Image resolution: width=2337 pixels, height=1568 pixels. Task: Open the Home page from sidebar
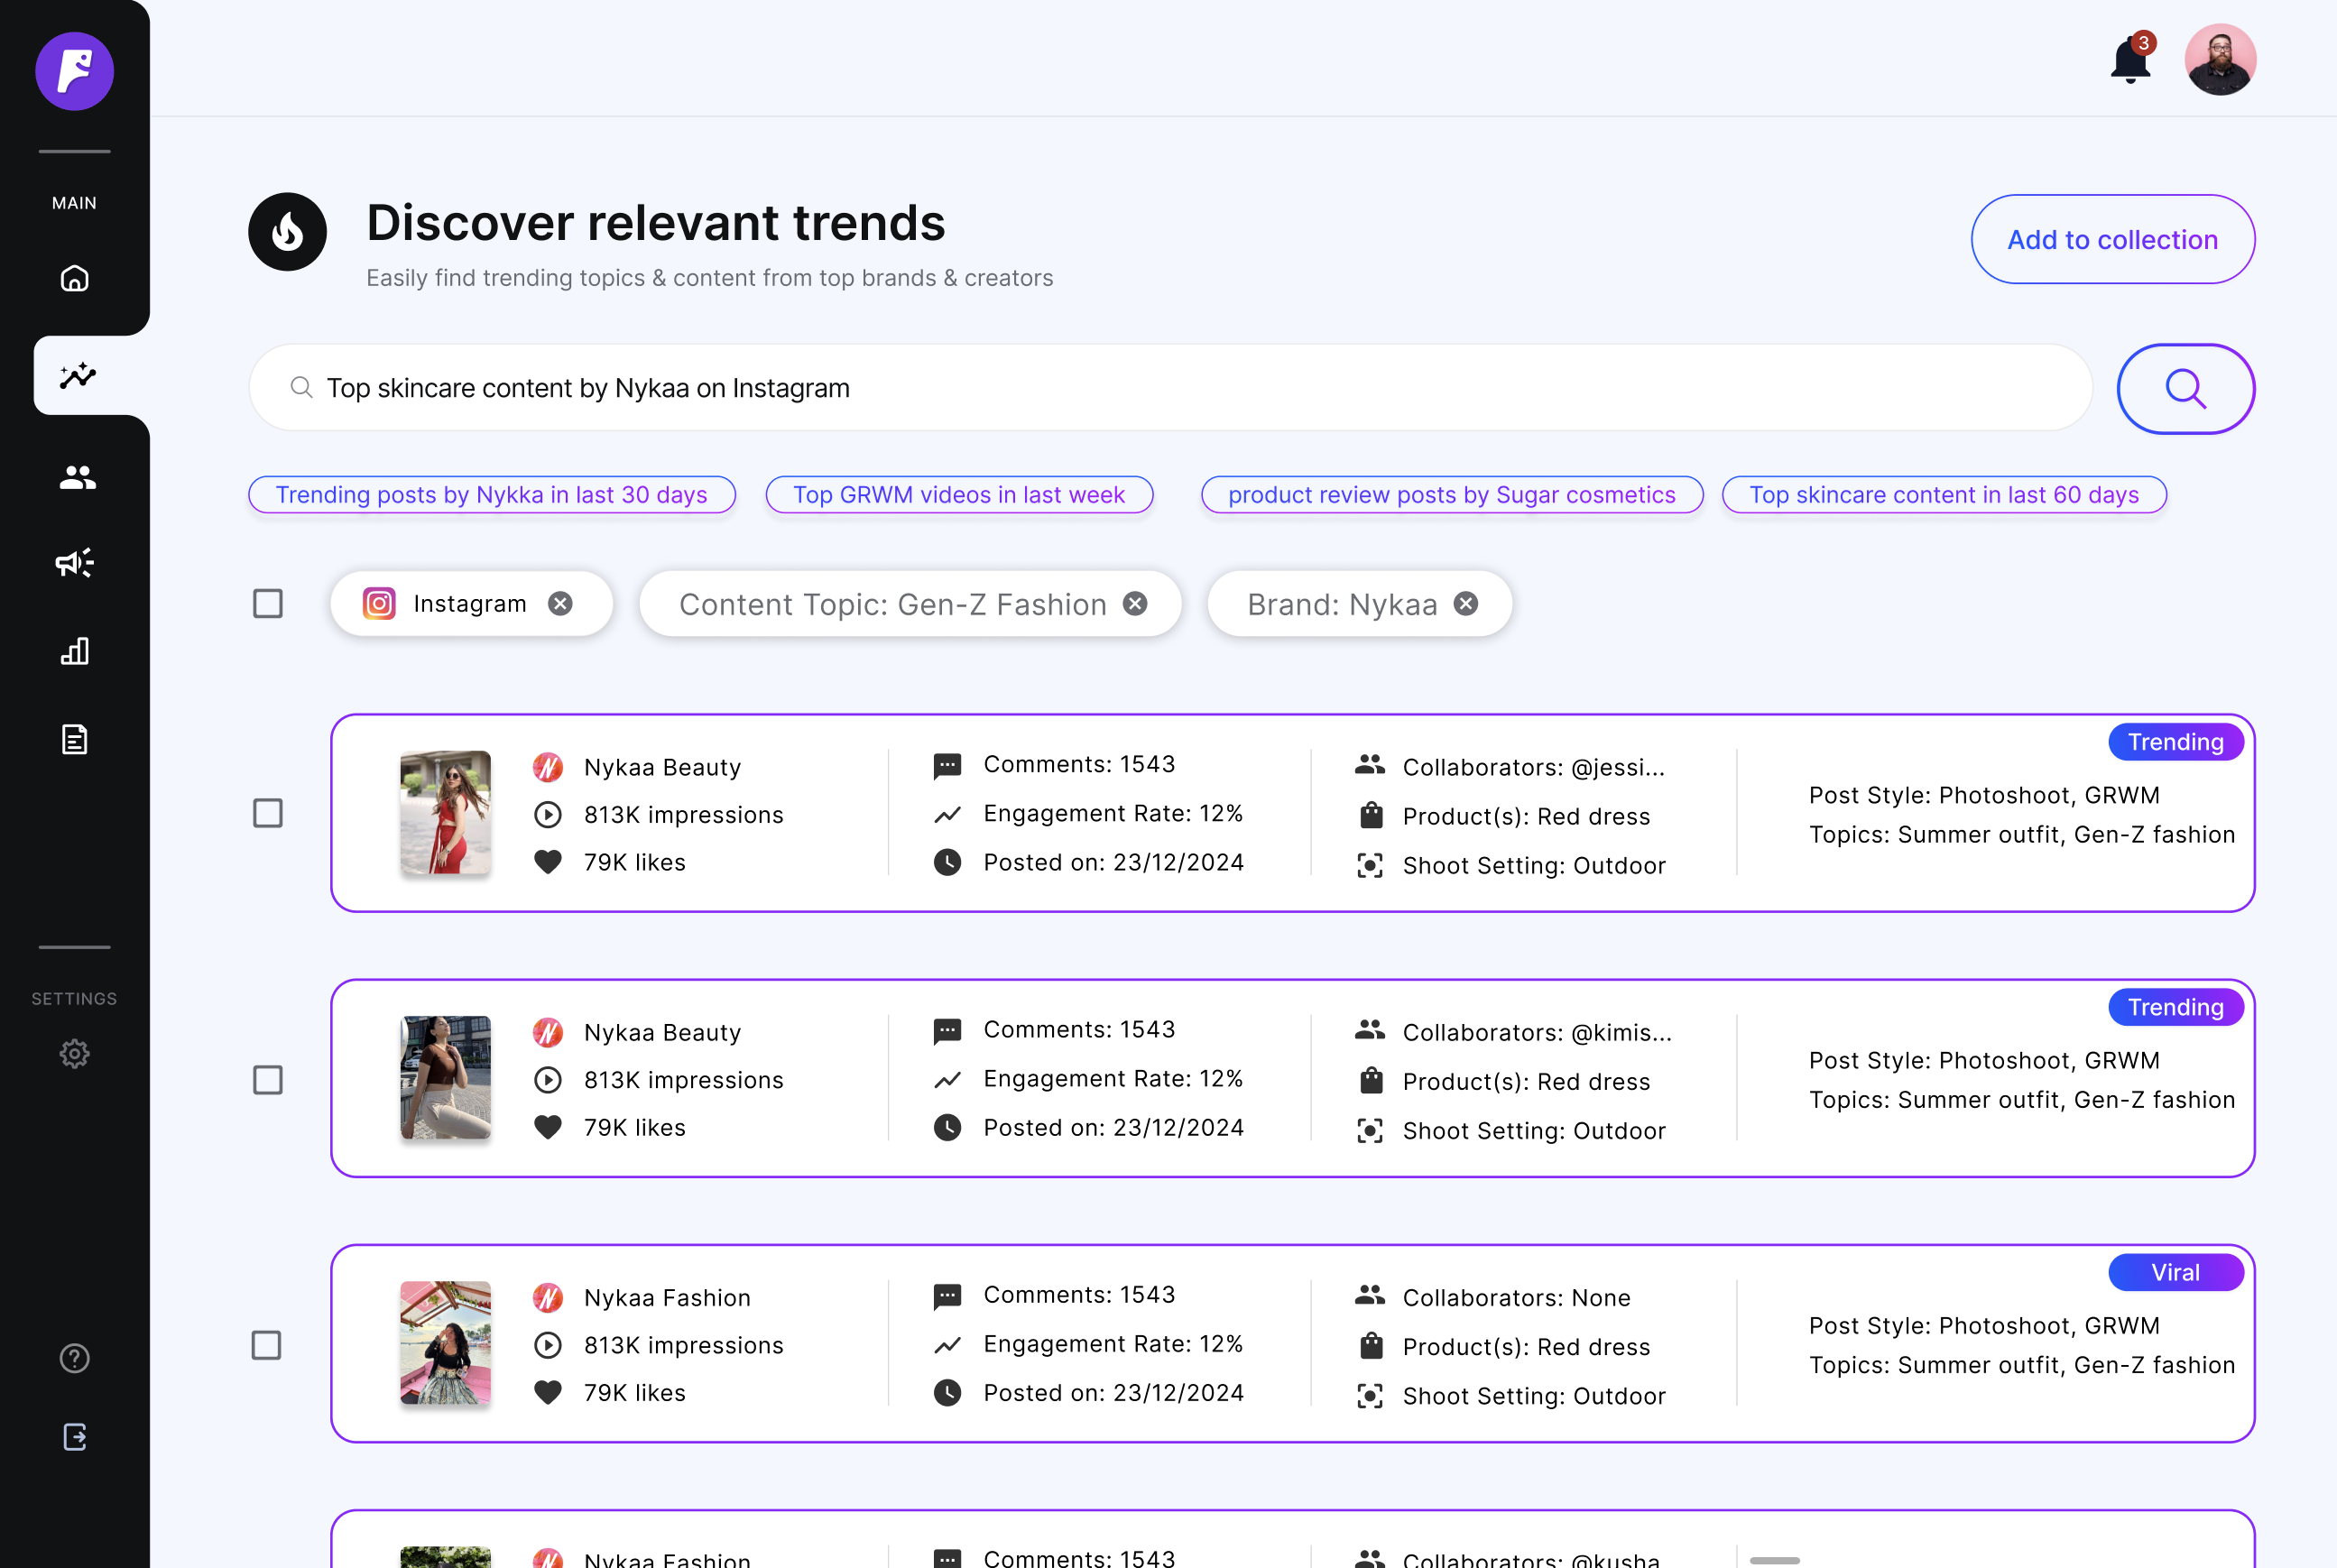coord(75,278)
